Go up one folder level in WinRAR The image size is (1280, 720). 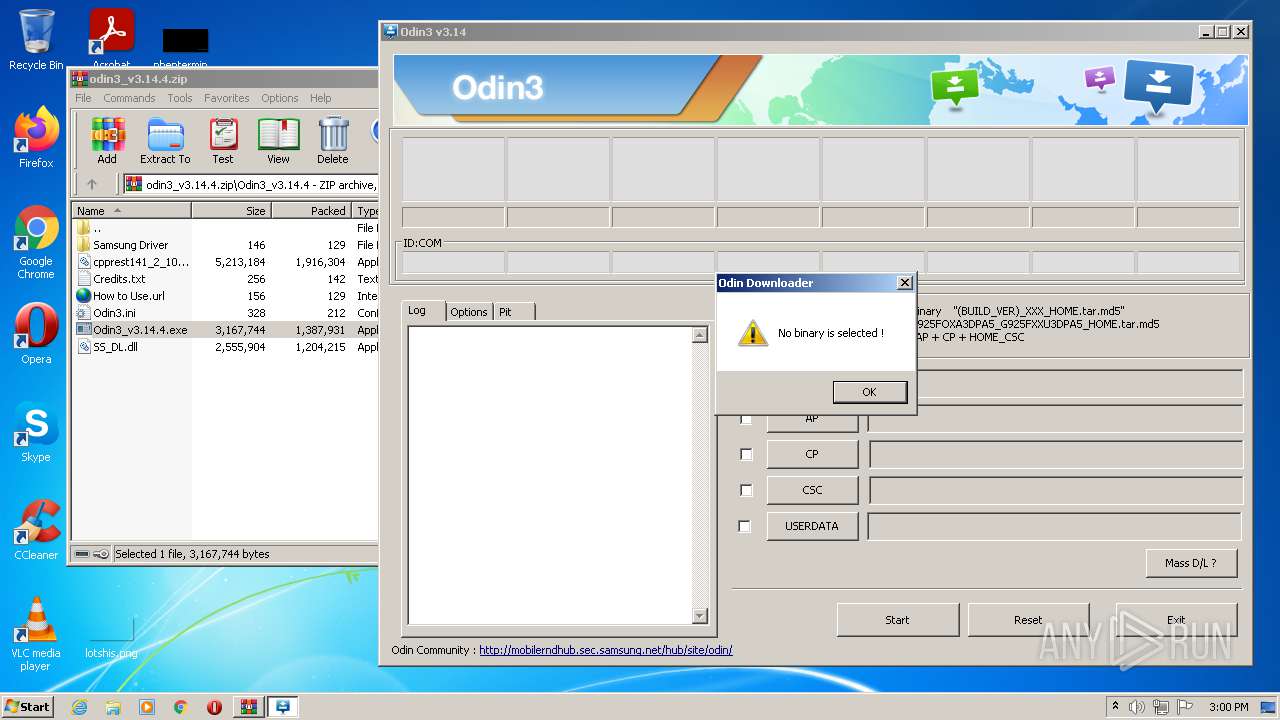(92, 184)
